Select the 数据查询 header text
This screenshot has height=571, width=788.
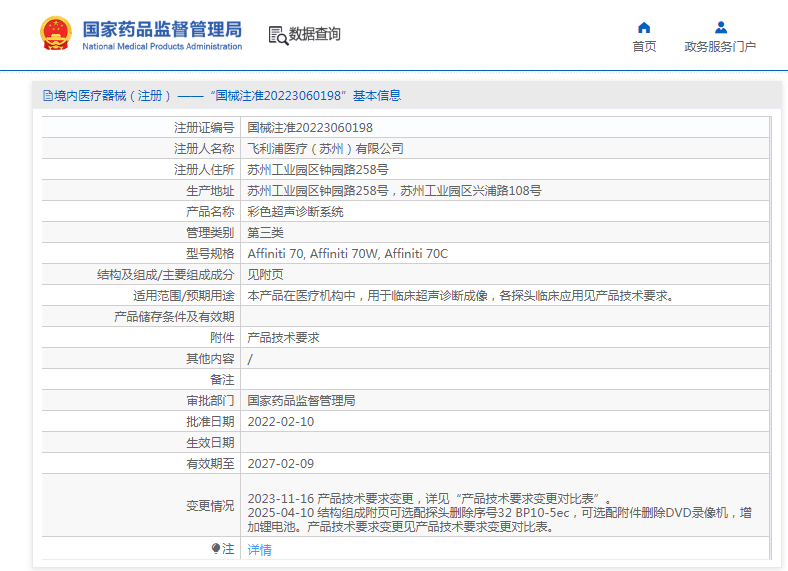[x=315, y=35]
